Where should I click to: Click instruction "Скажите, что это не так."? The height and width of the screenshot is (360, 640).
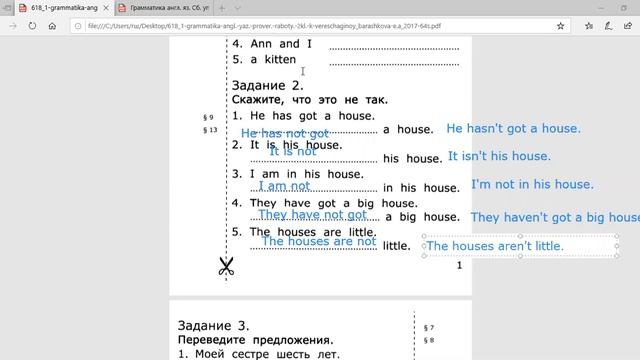click(x=310, y=100)
